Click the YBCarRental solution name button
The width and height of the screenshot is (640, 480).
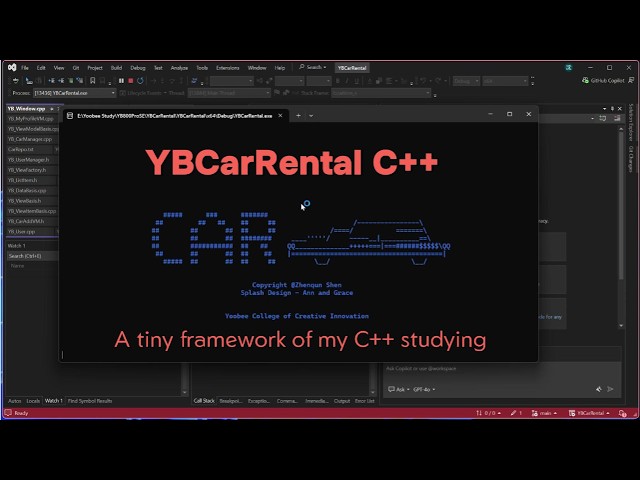(x=352, y=68)
